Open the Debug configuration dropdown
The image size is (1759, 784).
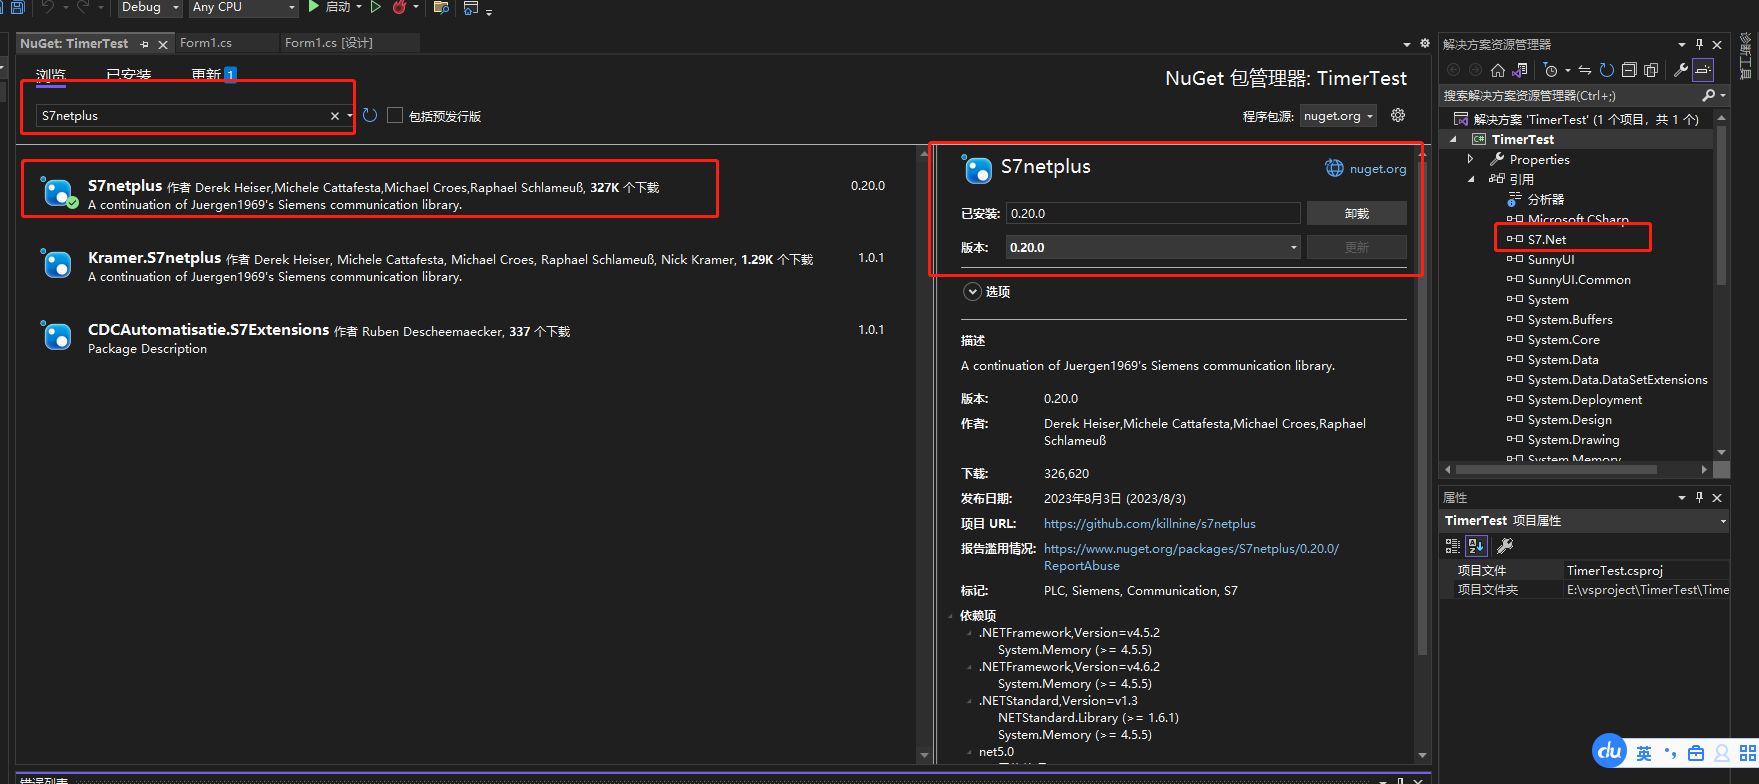(151, 7)
